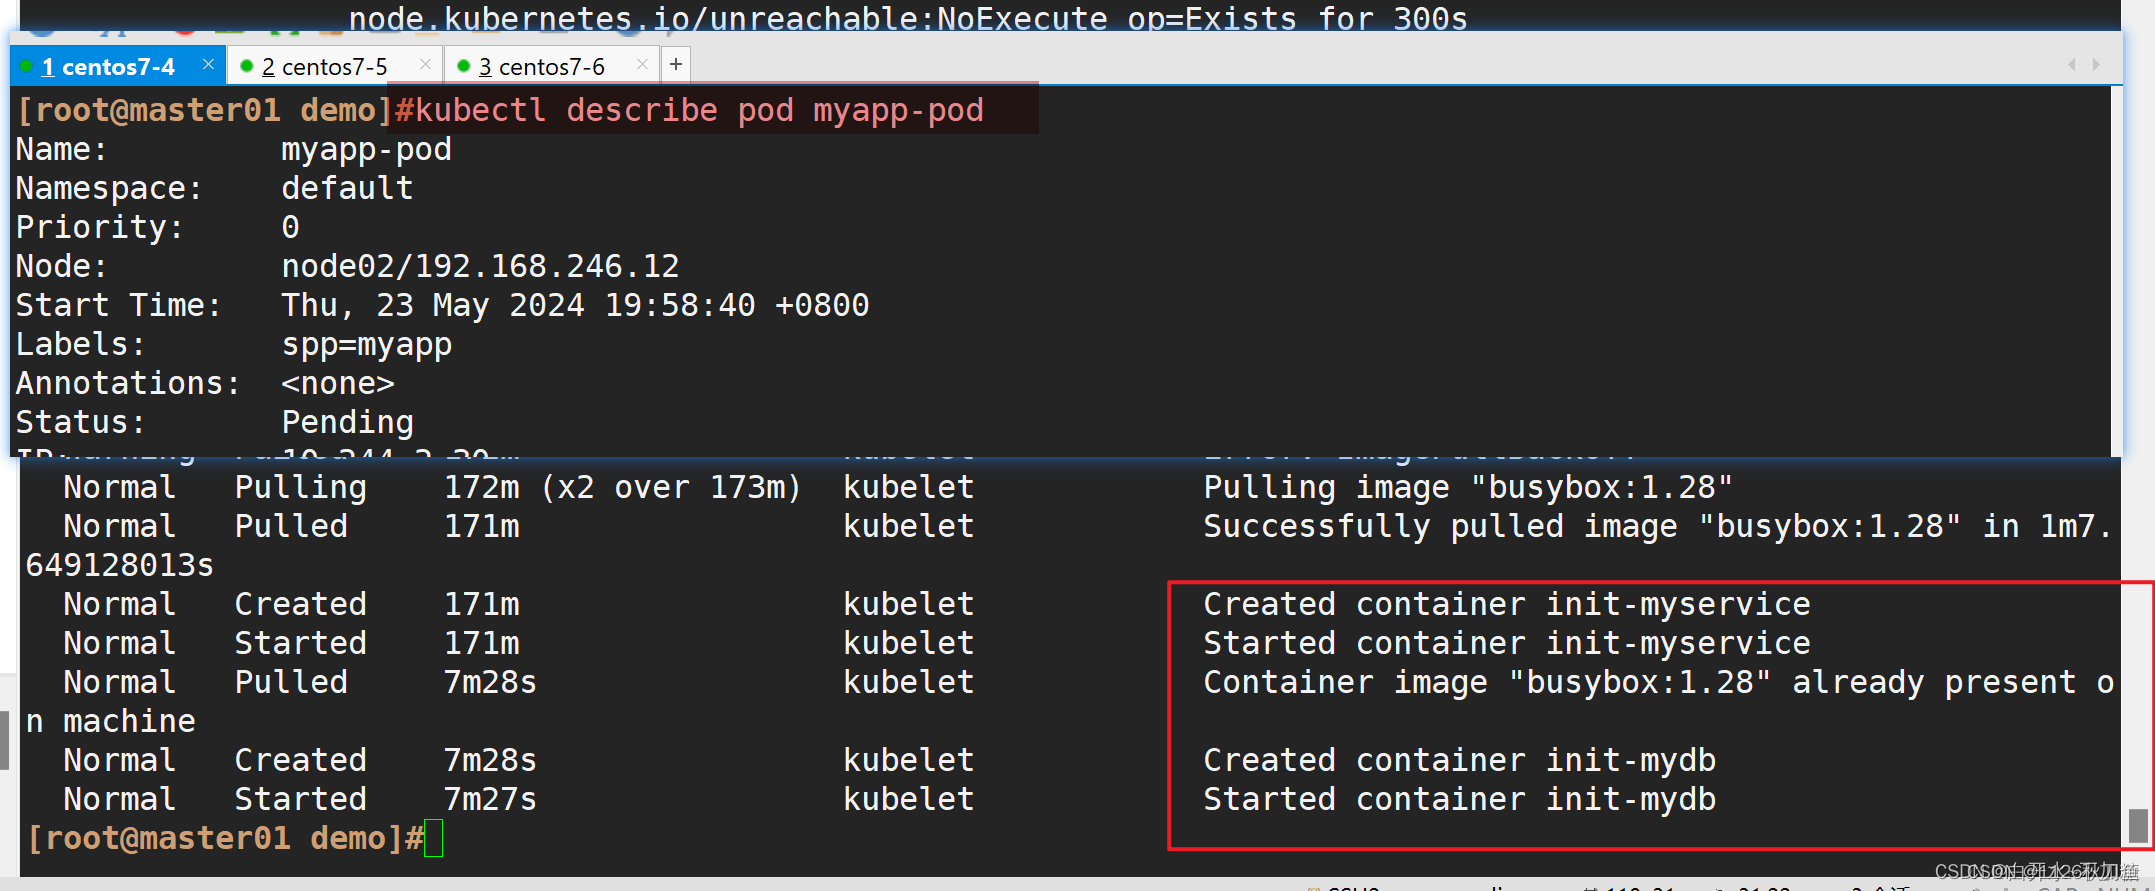Click the green status dot on centos7-6
This screenshot has height=891, width=2155.
(x=463, y=67)
